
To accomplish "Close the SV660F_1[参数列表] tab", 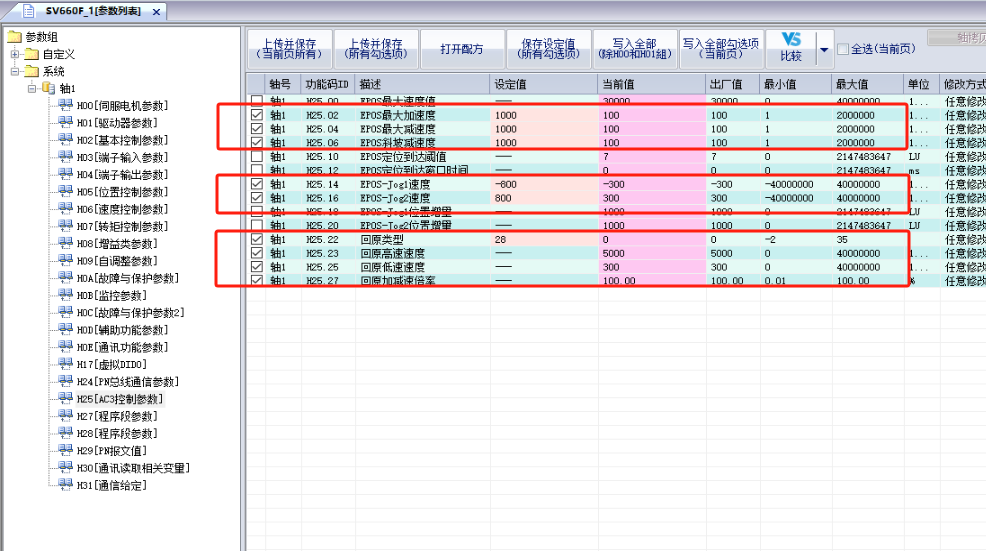I will 157,12.
